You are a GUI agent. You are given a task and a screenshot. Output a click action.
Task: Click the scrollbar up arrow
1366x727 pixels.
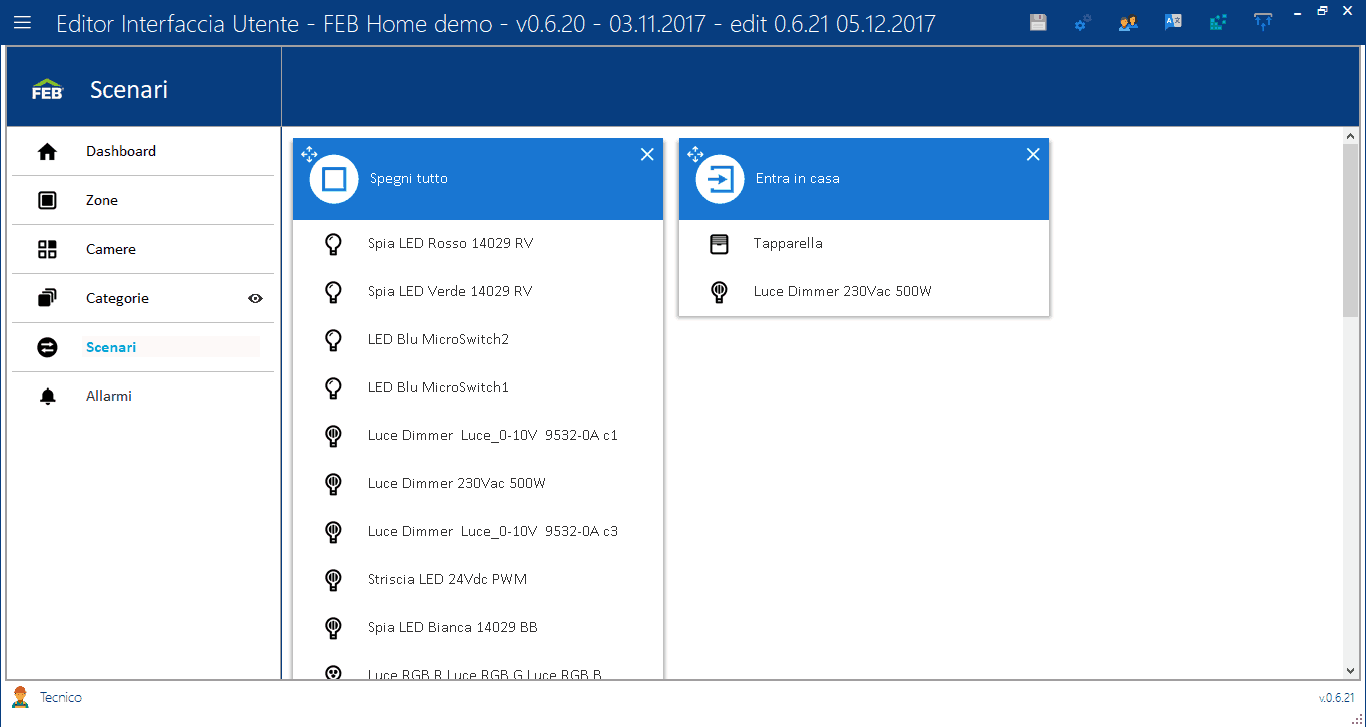tap(1350, 136)
